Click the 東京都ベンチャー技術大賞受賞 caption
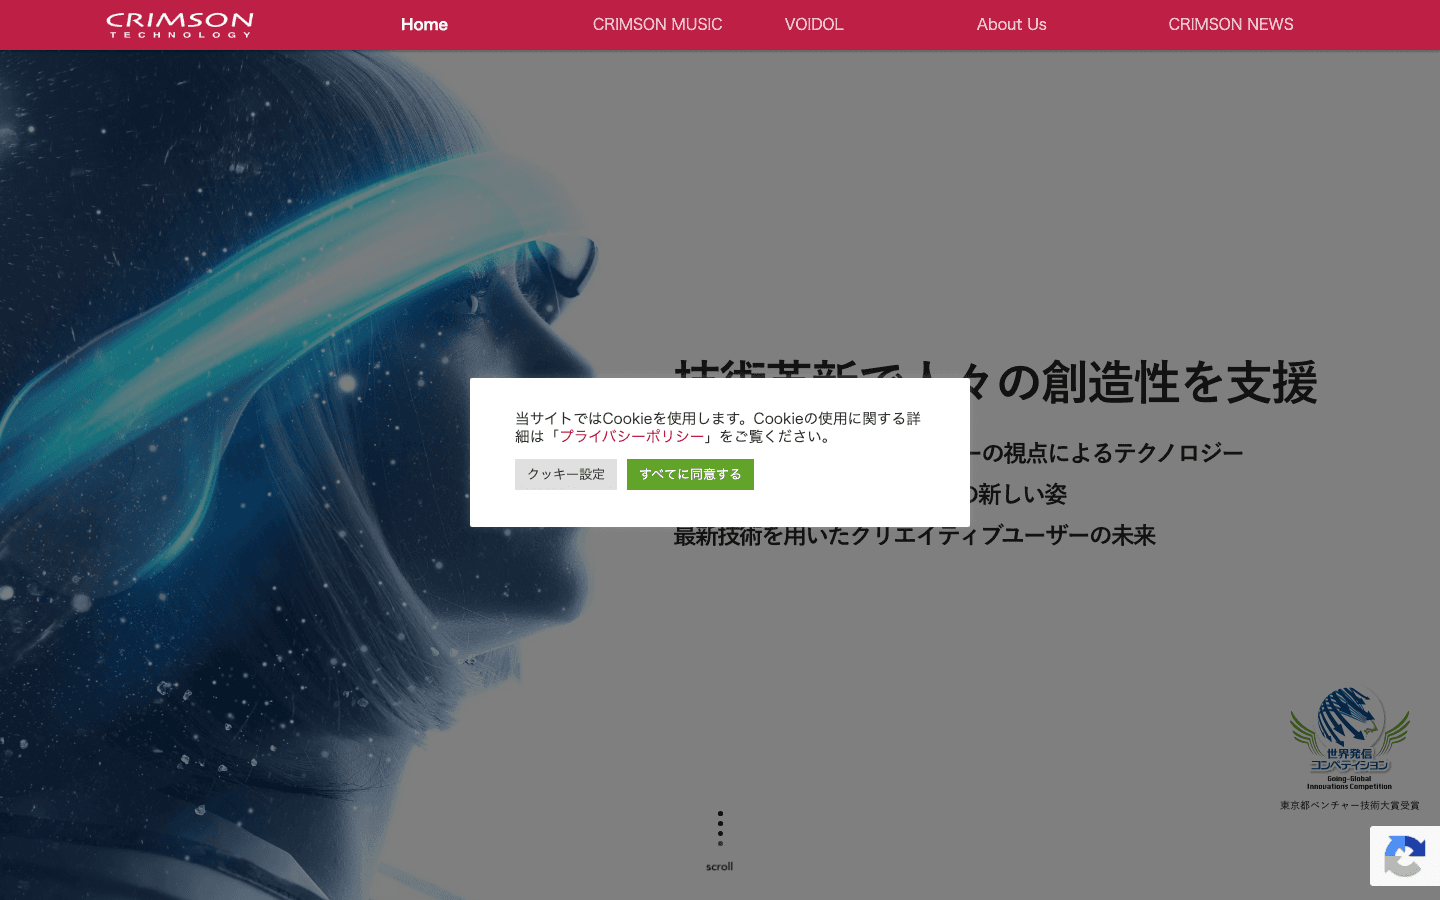Screen dimensions: 1440x900 point(1350,805)
